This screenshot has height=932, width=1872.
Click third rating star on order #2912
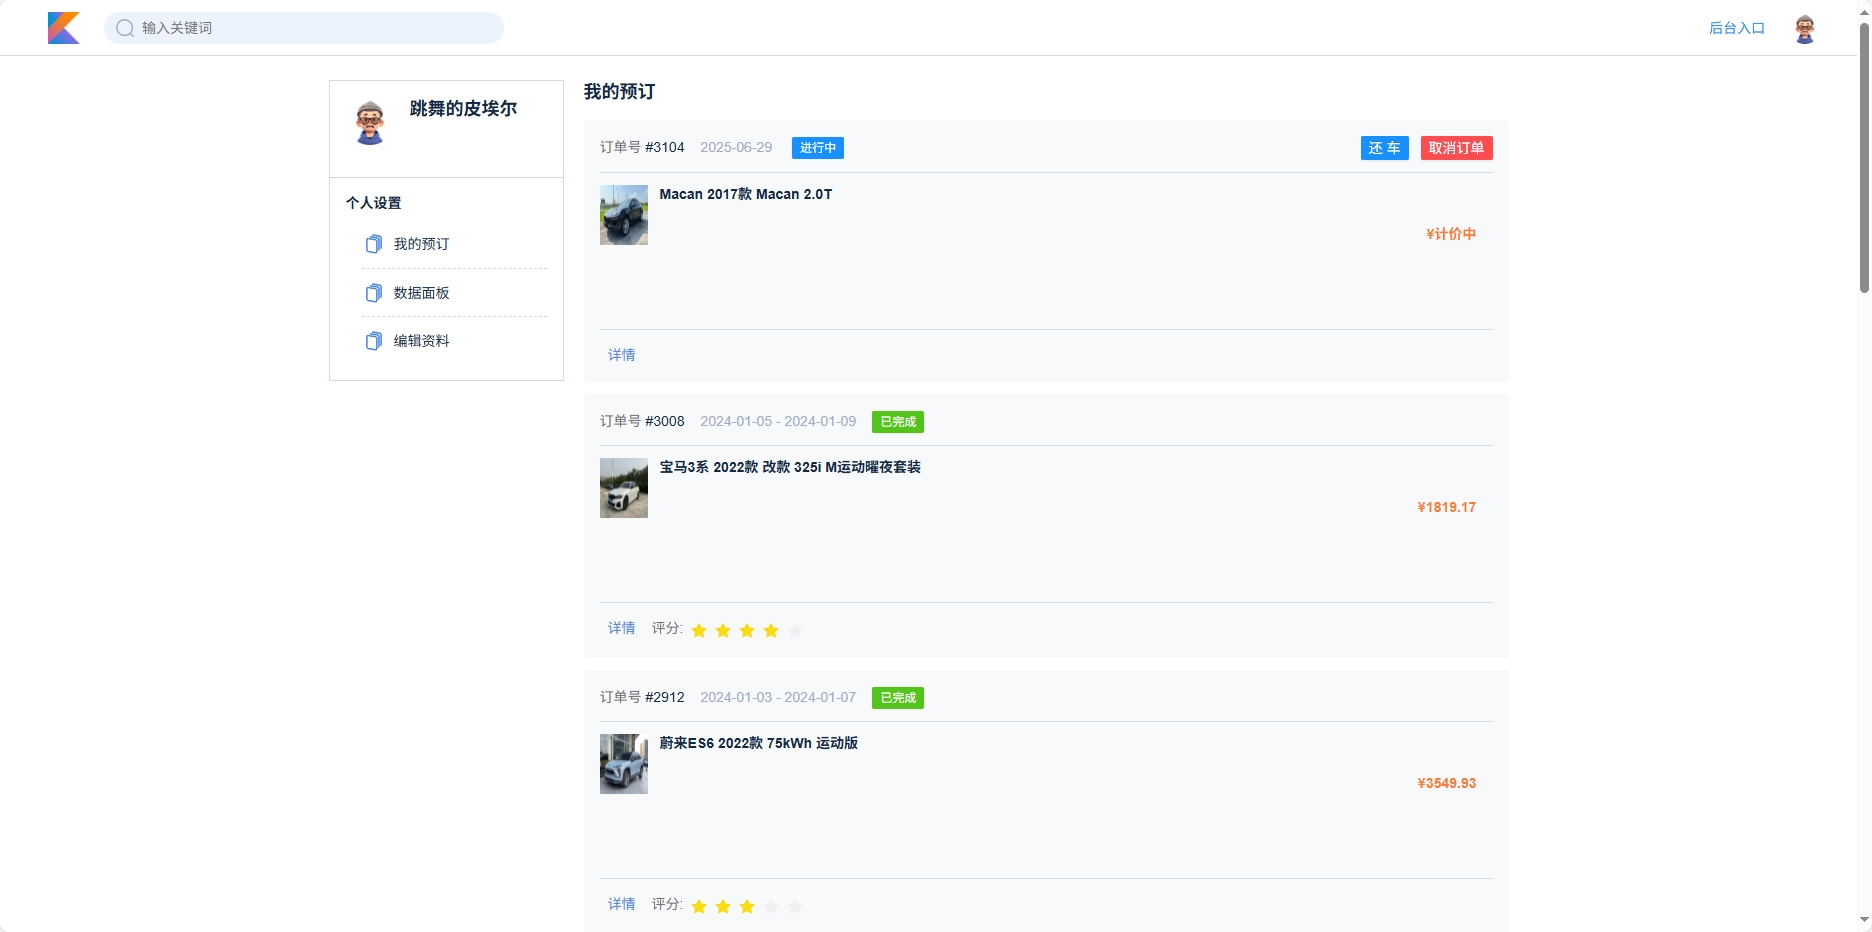click(747, 906)
